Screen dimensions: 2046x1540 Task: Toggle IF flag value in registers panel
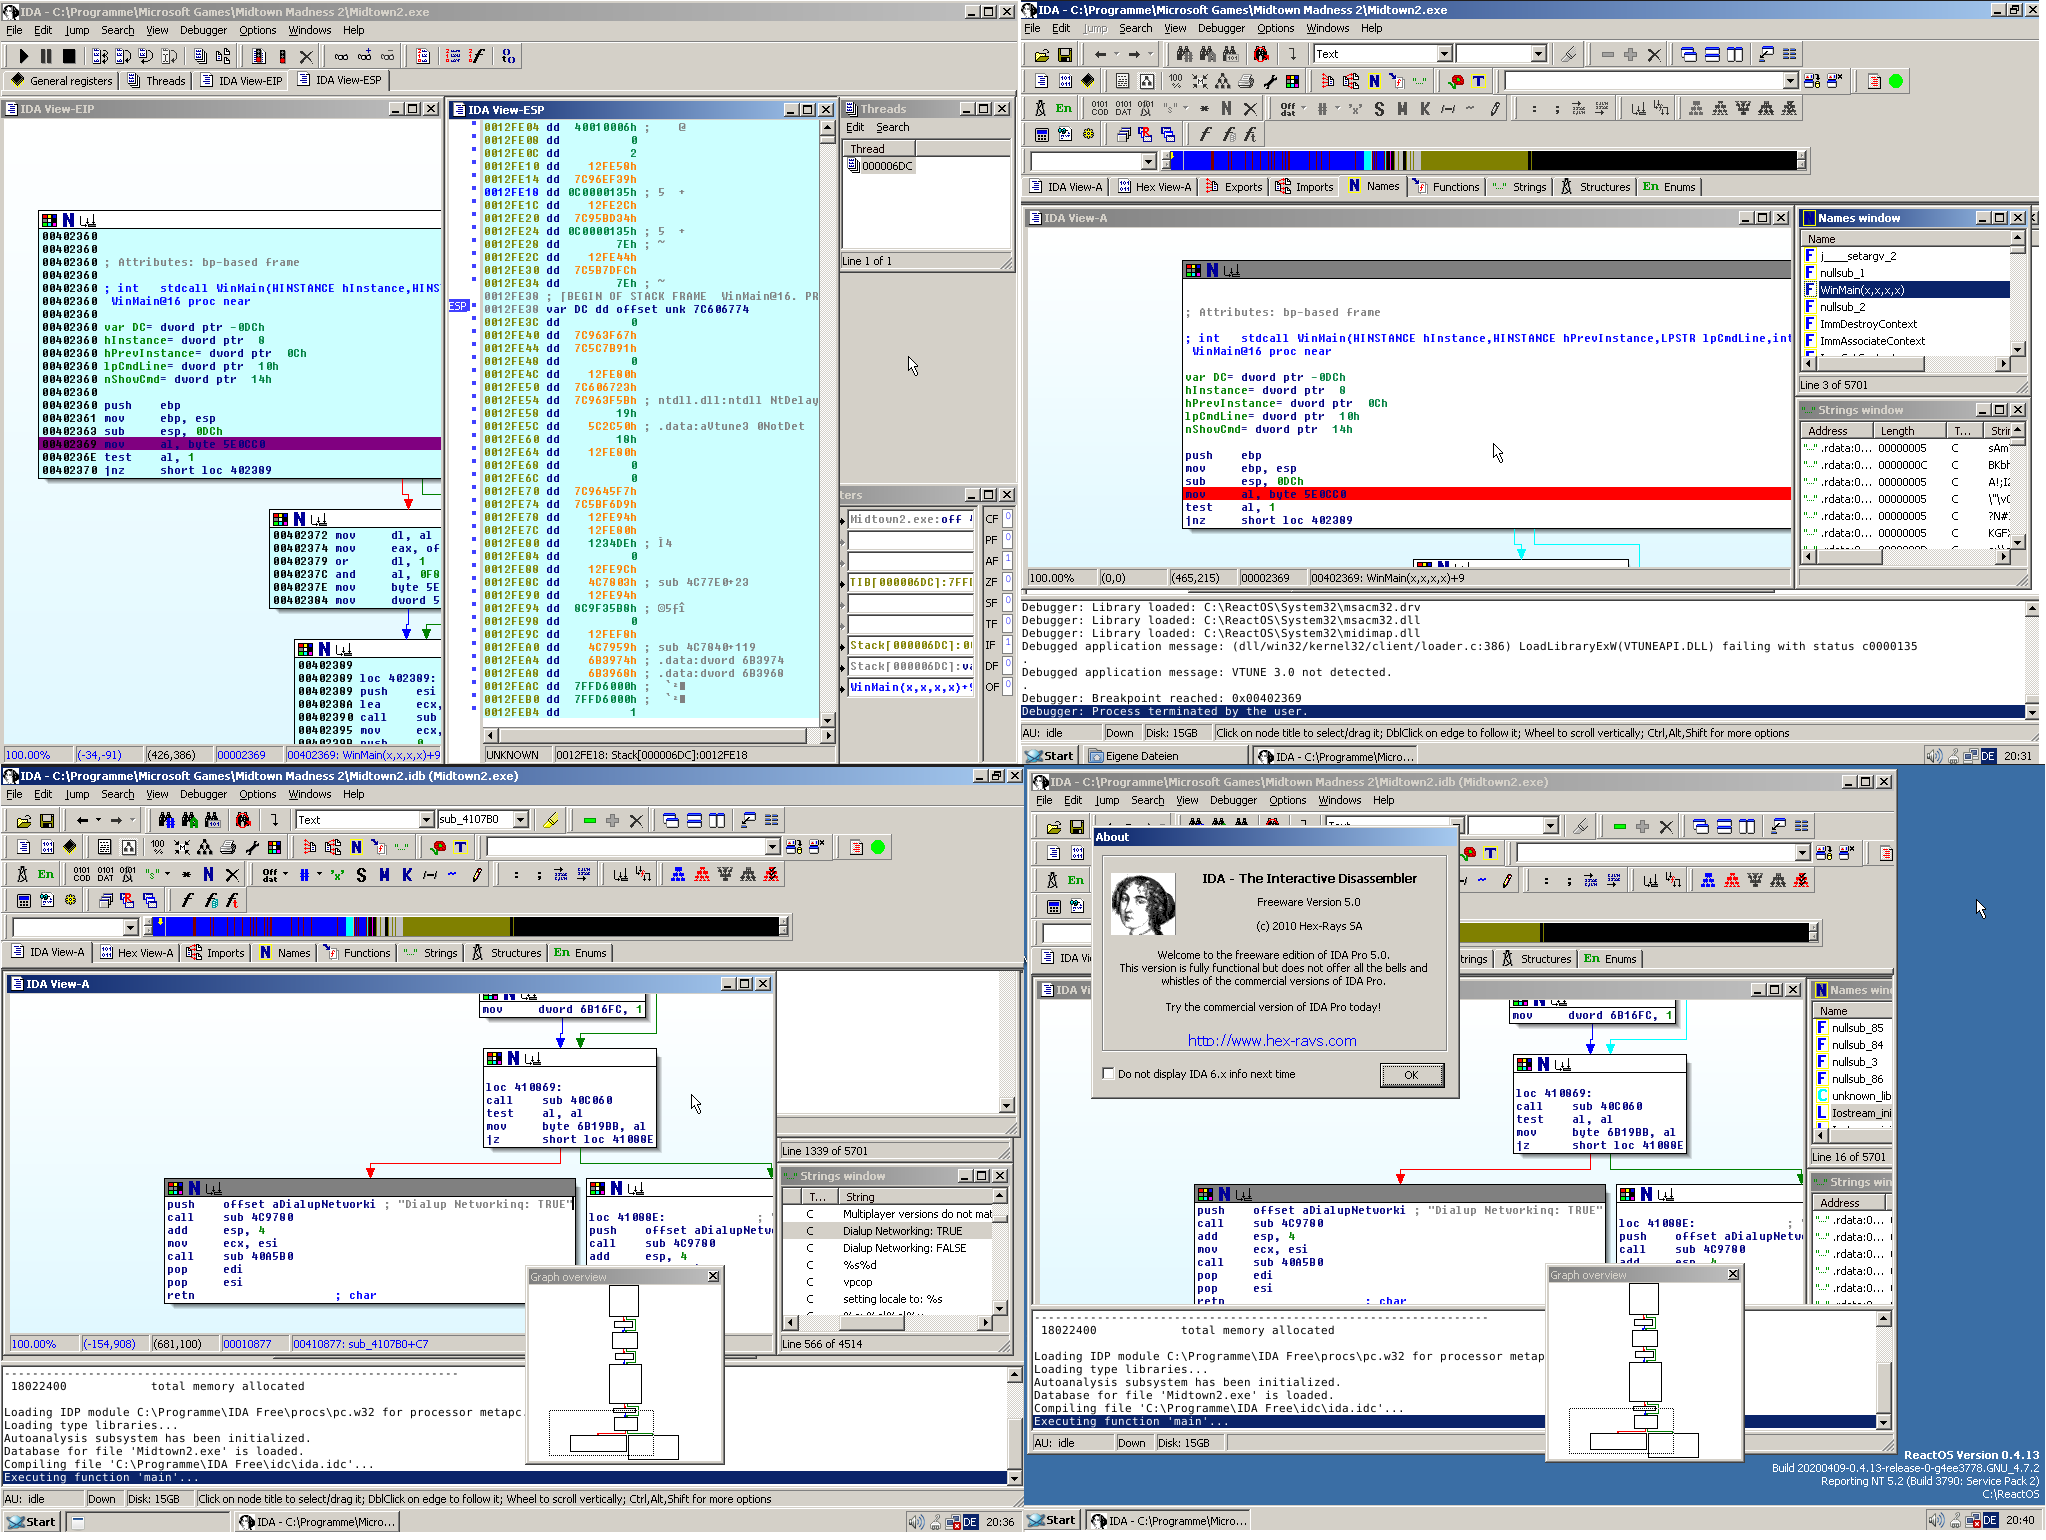pyautogui.click(x=1008, y=643)
